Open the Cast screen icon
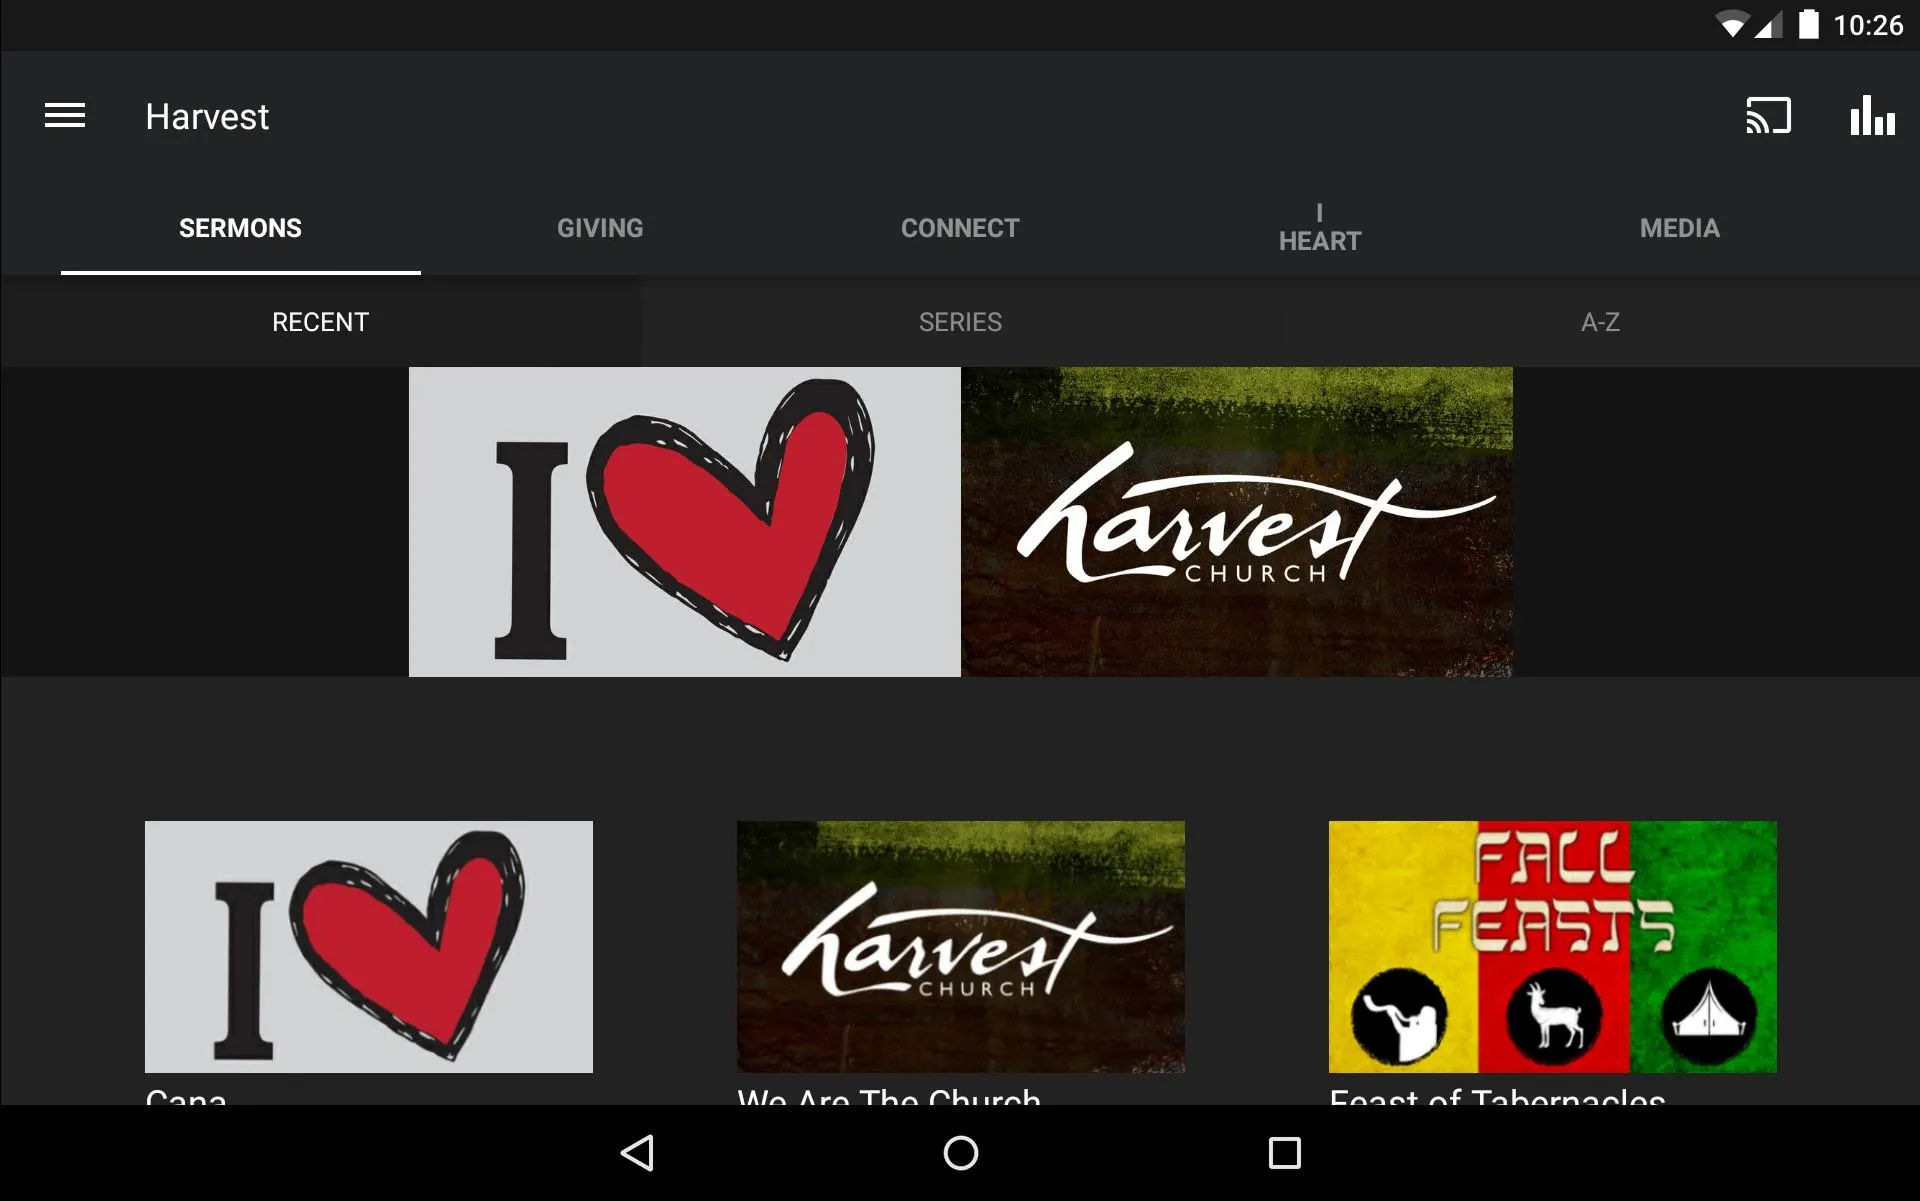 pyautogui.click(x=1769, y=116)
